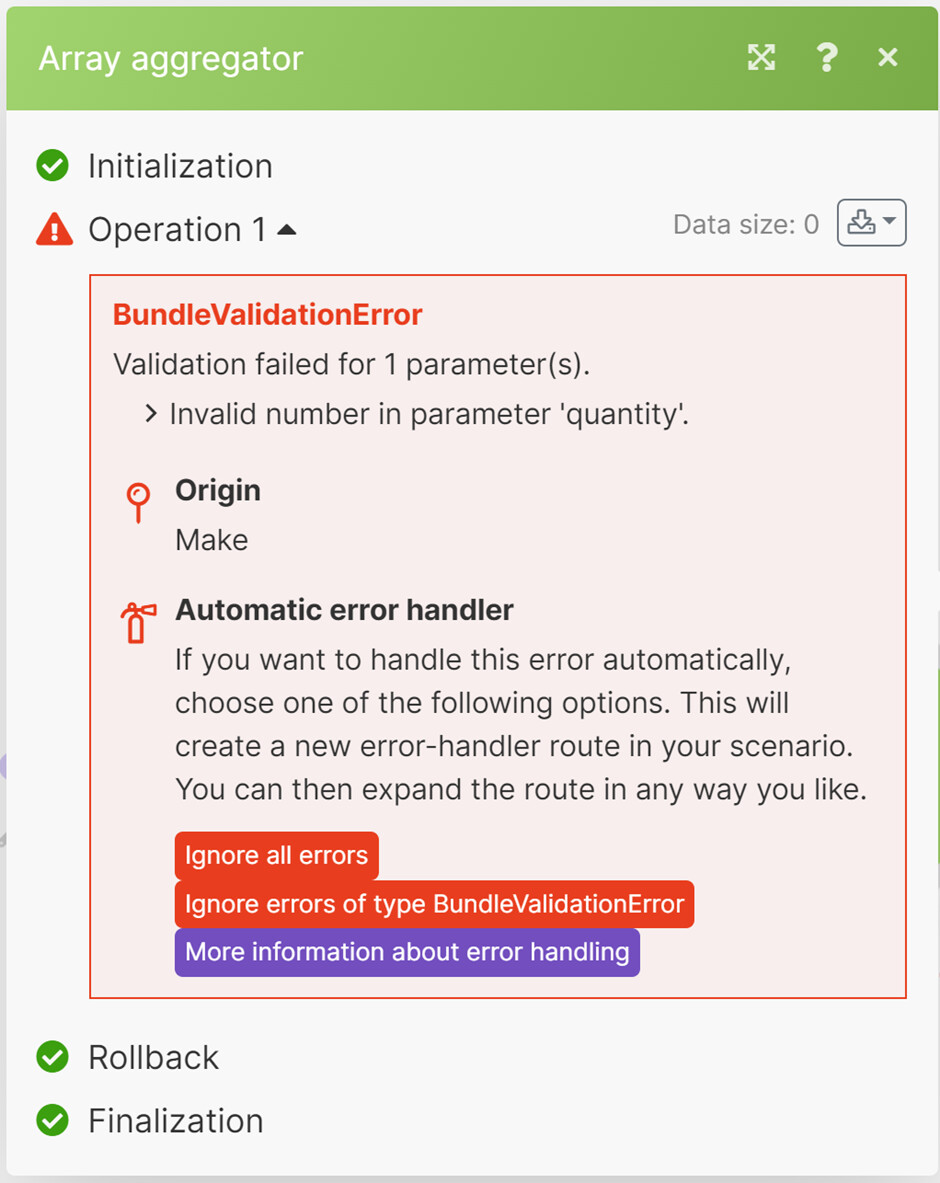Click the Rollback green check icon

pyautogui.click(x=52, y=1057)
